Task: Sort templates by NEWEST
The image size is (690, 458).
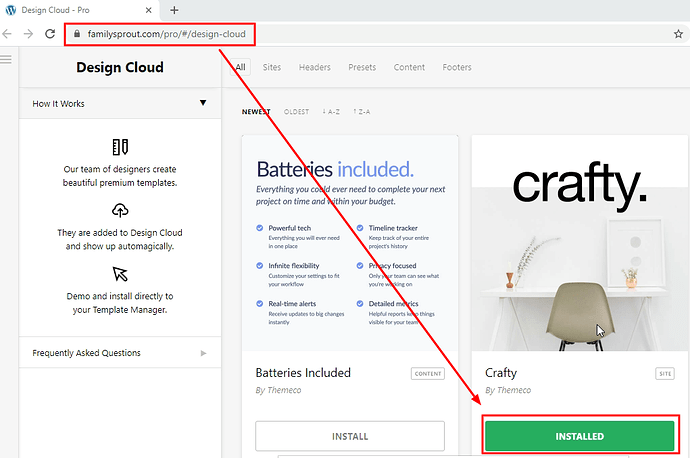Action: click(x=256, y=112)
